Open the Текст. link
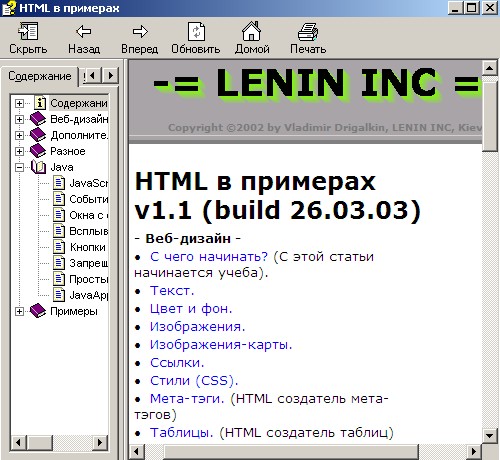This screenshot has width=500, height=460. [172, 291]
